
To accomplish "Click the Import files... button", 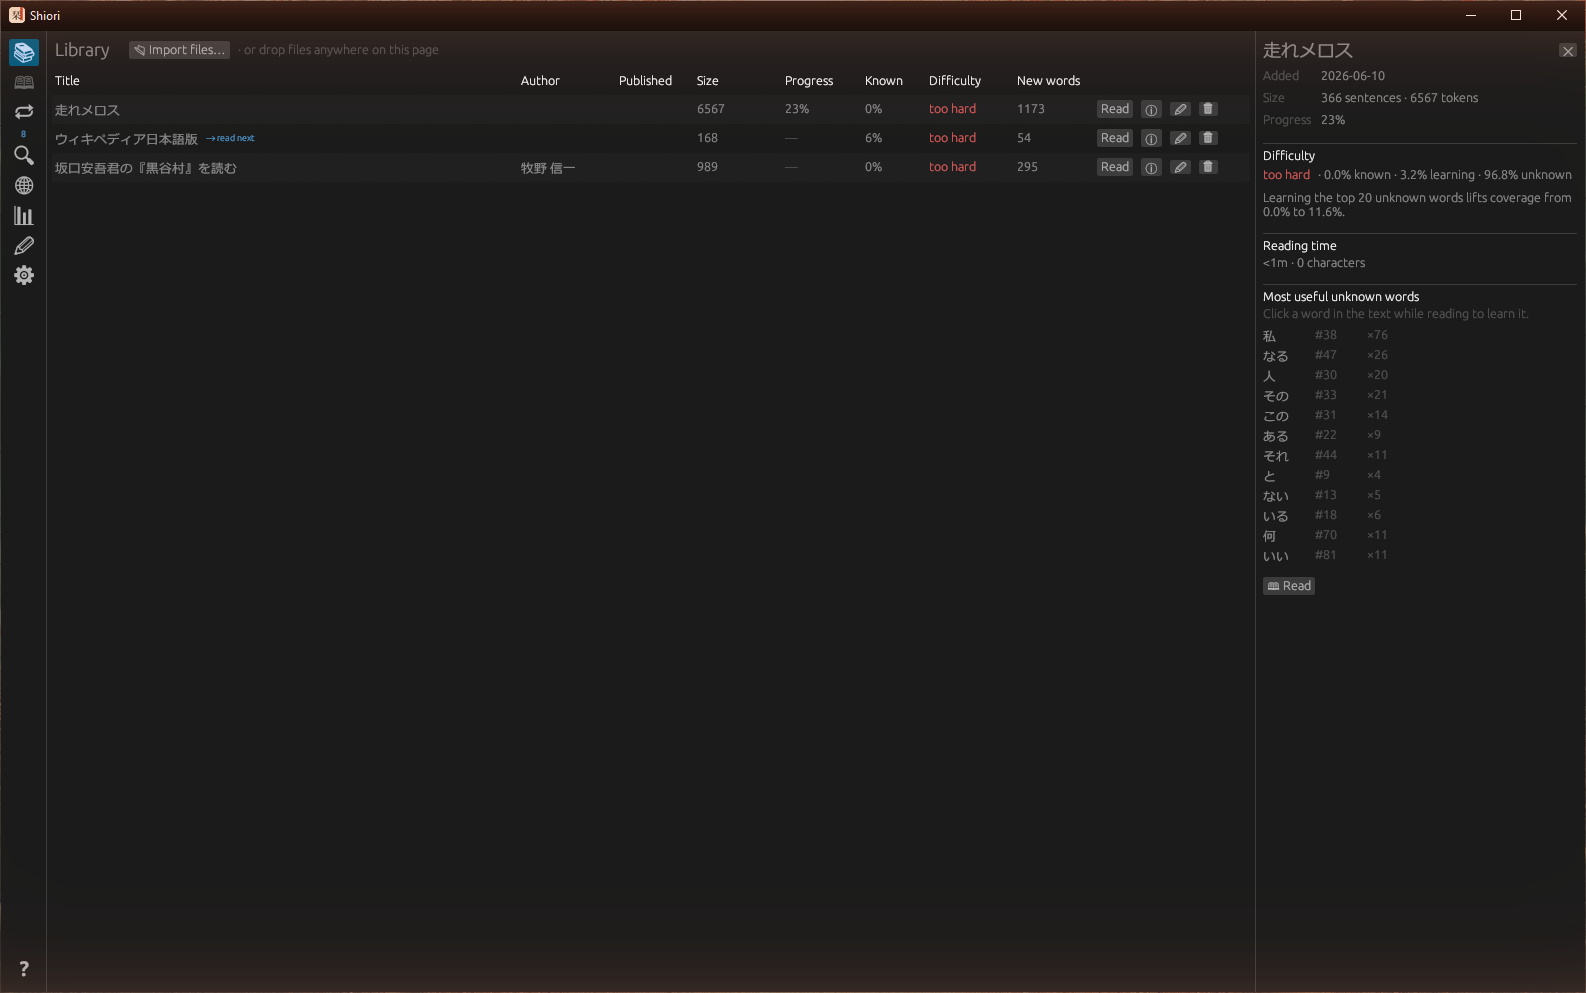I will click(180, 50).
